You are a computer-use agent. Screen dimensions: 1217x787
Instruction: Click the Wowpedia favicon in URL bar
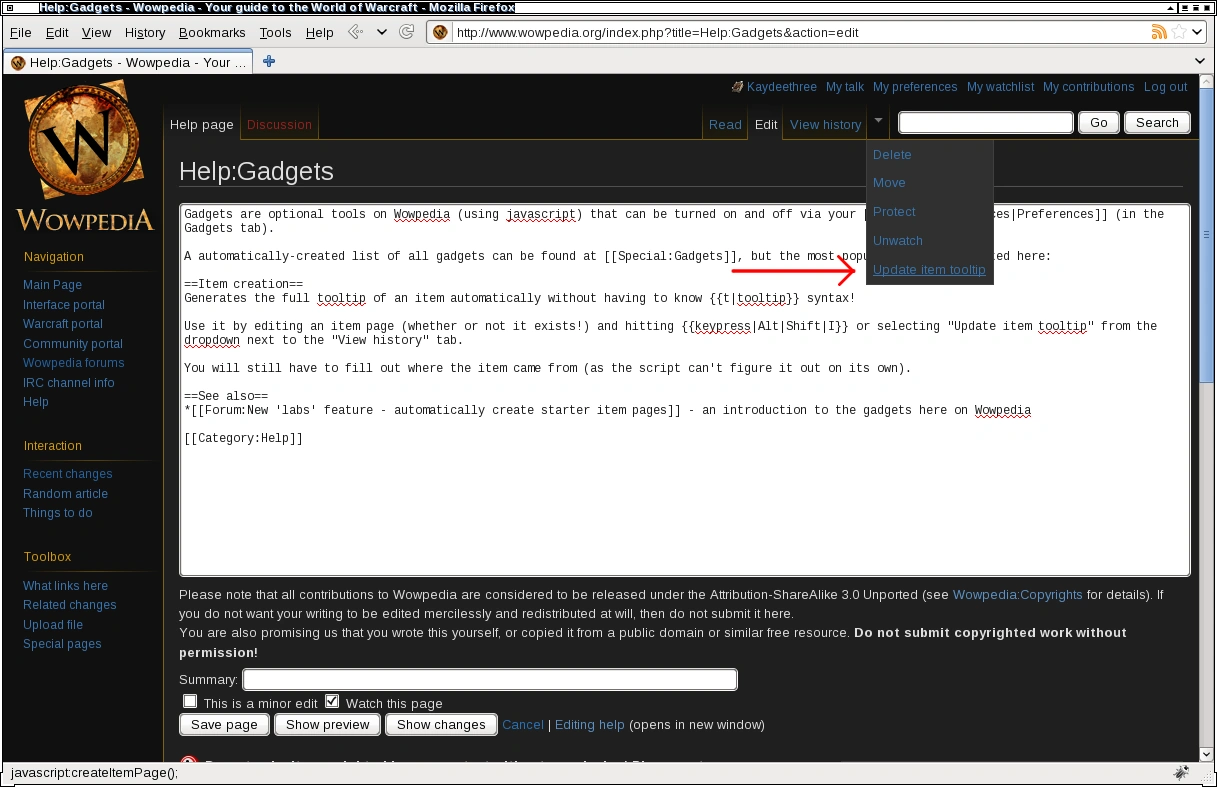click(x=440, y=32)
